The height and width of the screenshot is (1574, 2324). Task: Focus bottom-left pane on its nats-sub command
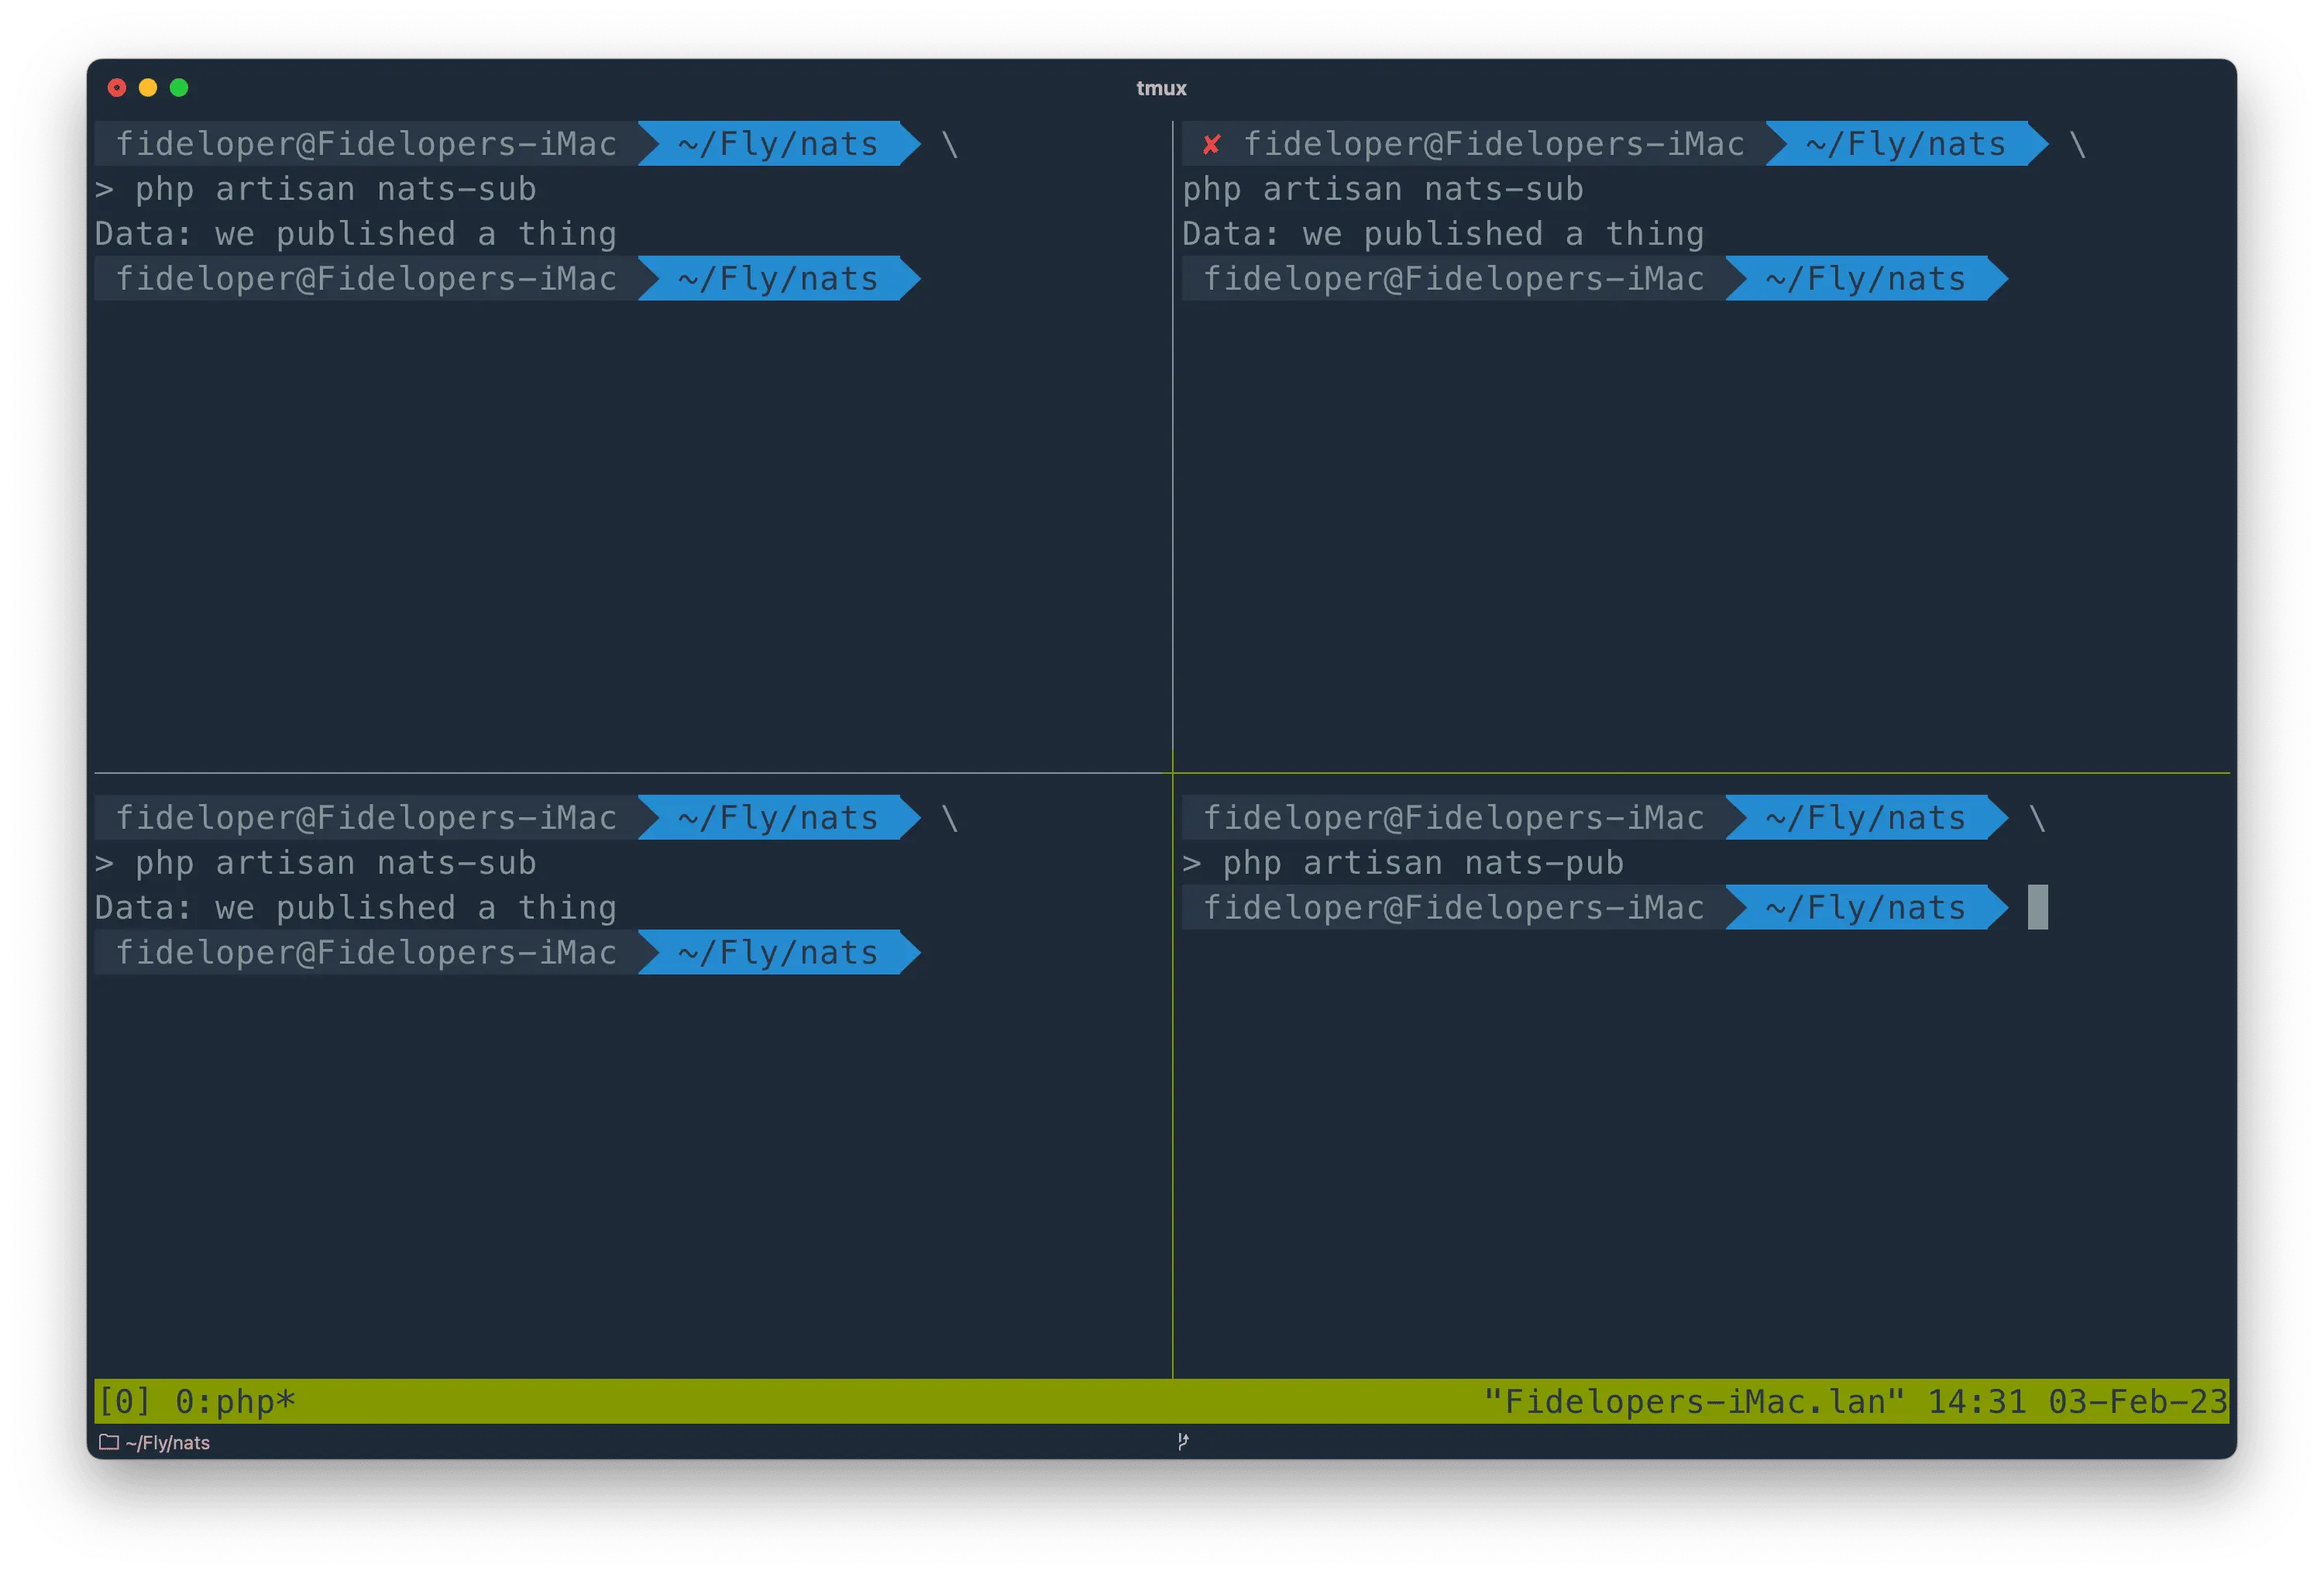[x=335, y=863]
